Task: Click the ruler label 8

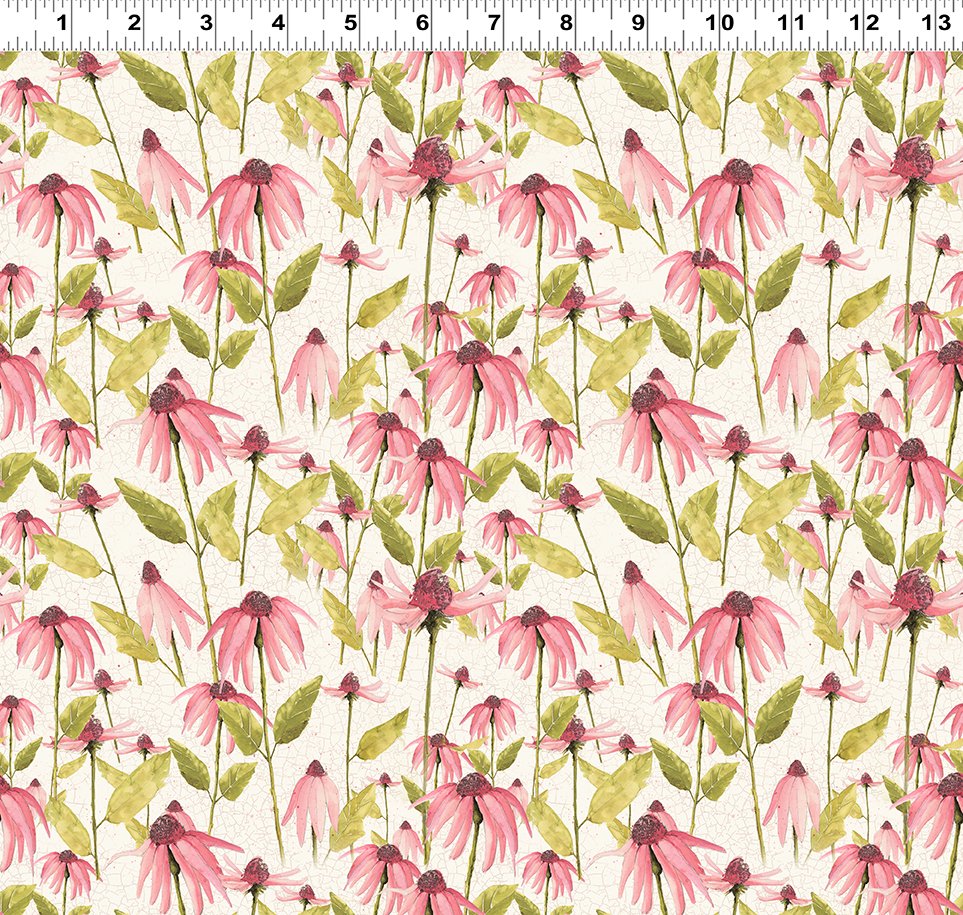Action: [566, 23]
